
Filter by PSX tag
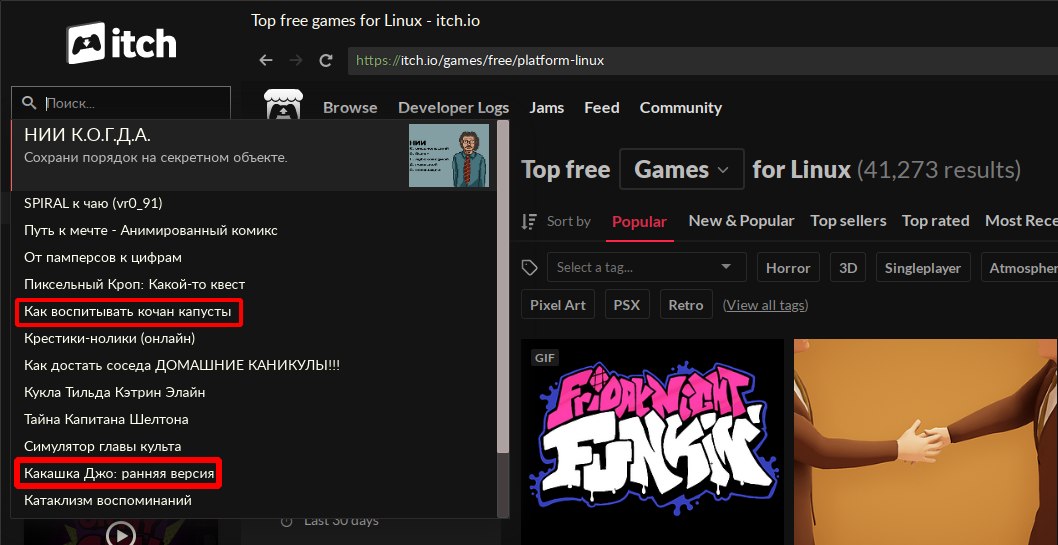pyautogui.click(x=627, y=304)
